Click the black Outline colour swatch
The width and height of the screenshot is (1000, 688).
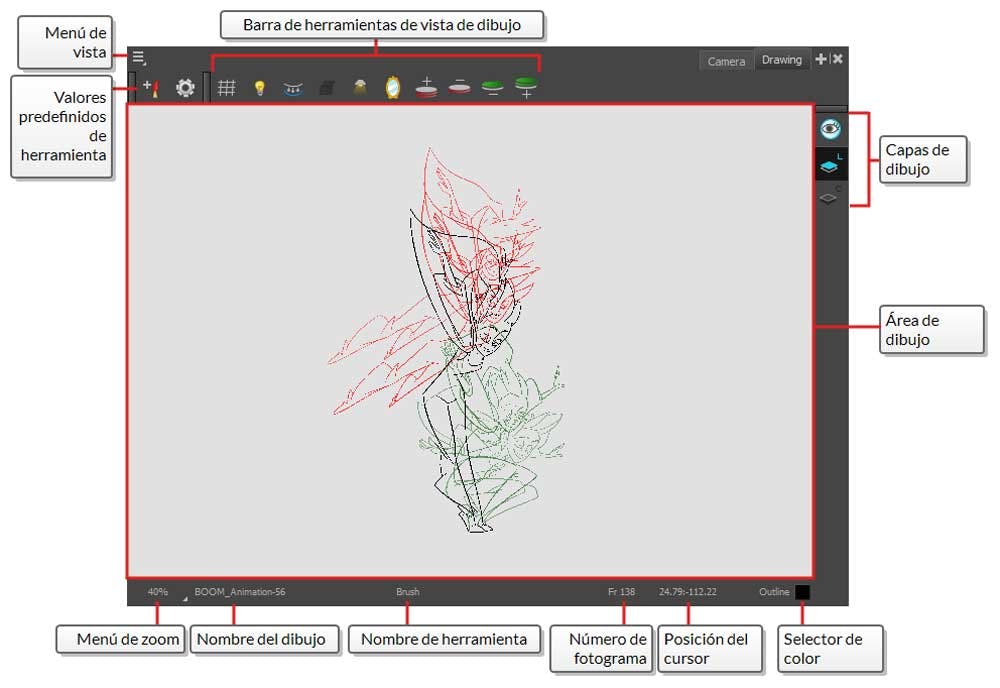click(x=802, y=592)
